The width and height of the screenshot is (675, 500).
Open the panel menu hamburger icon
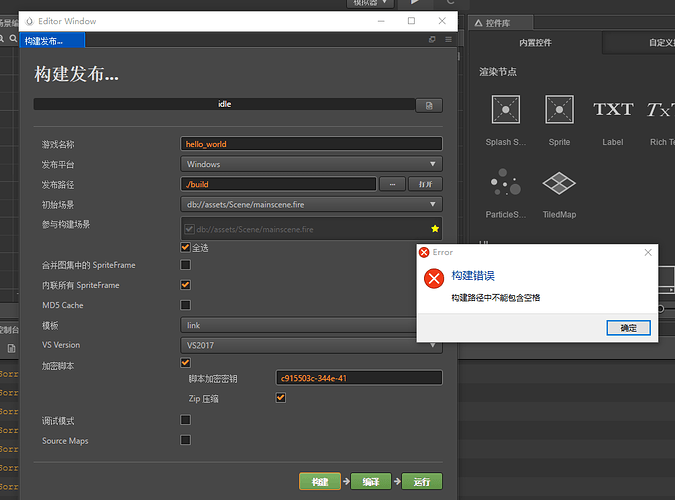click(x=448, y=40)
